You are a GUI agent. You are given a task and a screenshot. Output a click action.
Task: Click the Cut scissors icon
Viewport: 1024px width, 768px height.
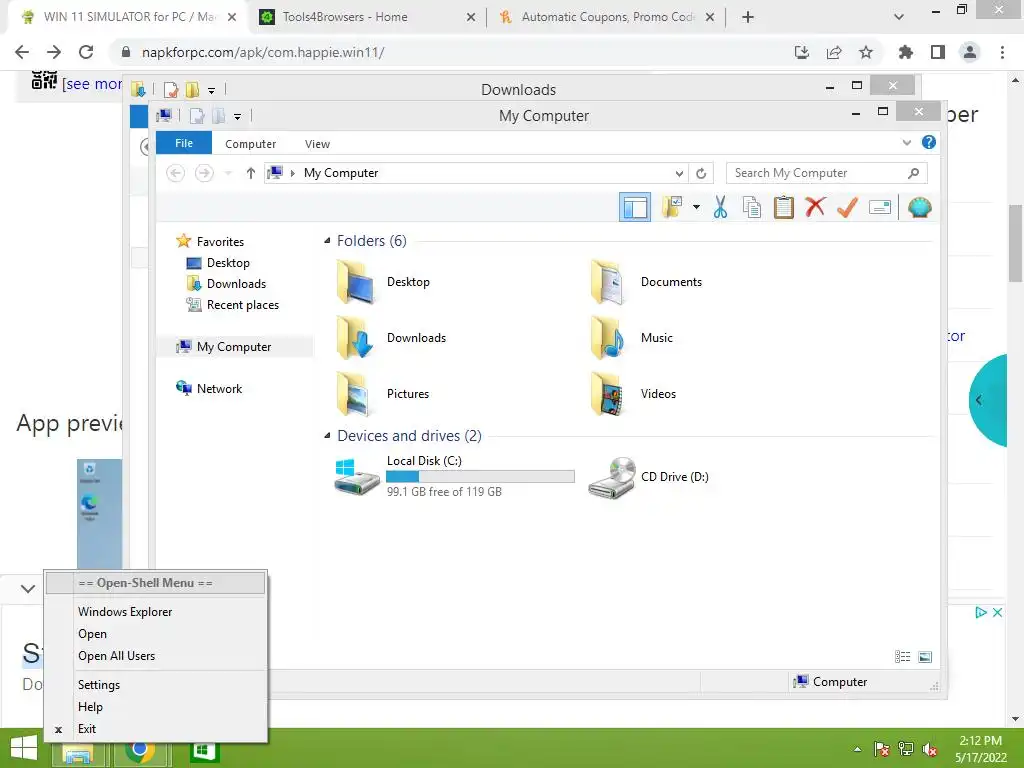[x=720, y=208]
